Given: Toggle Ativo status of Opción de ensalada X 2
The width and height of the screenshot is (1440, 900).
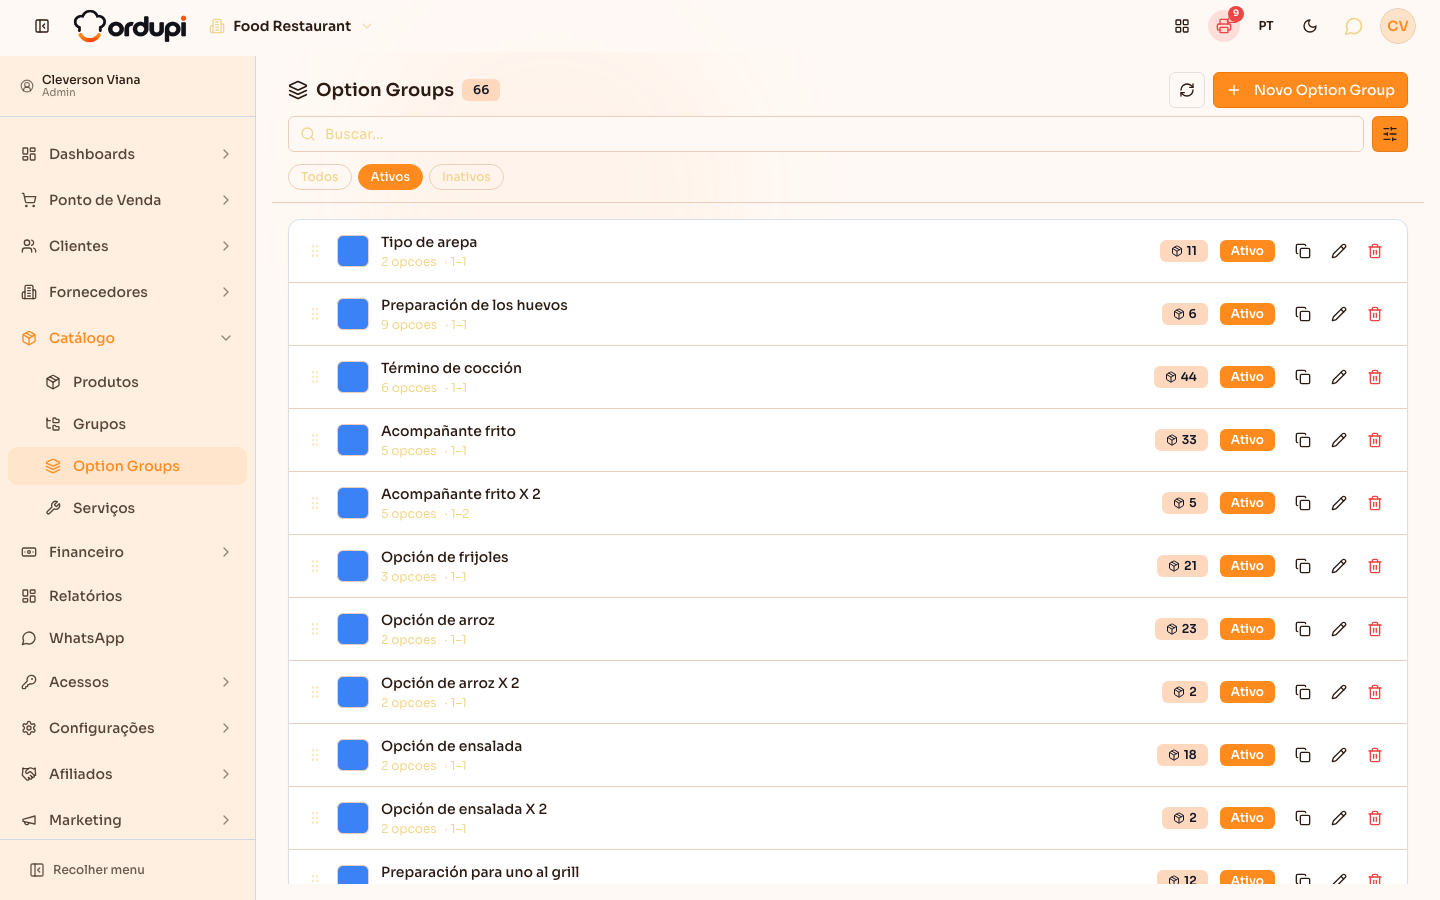Looking at the screenshot, I should (x=1247, y=818).
